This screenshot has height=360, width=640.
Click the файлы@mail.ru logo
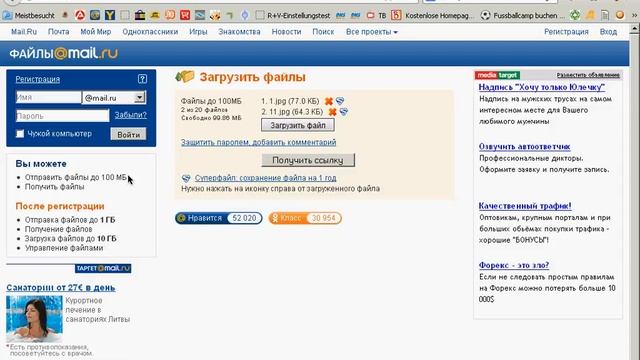click(63, 53)
